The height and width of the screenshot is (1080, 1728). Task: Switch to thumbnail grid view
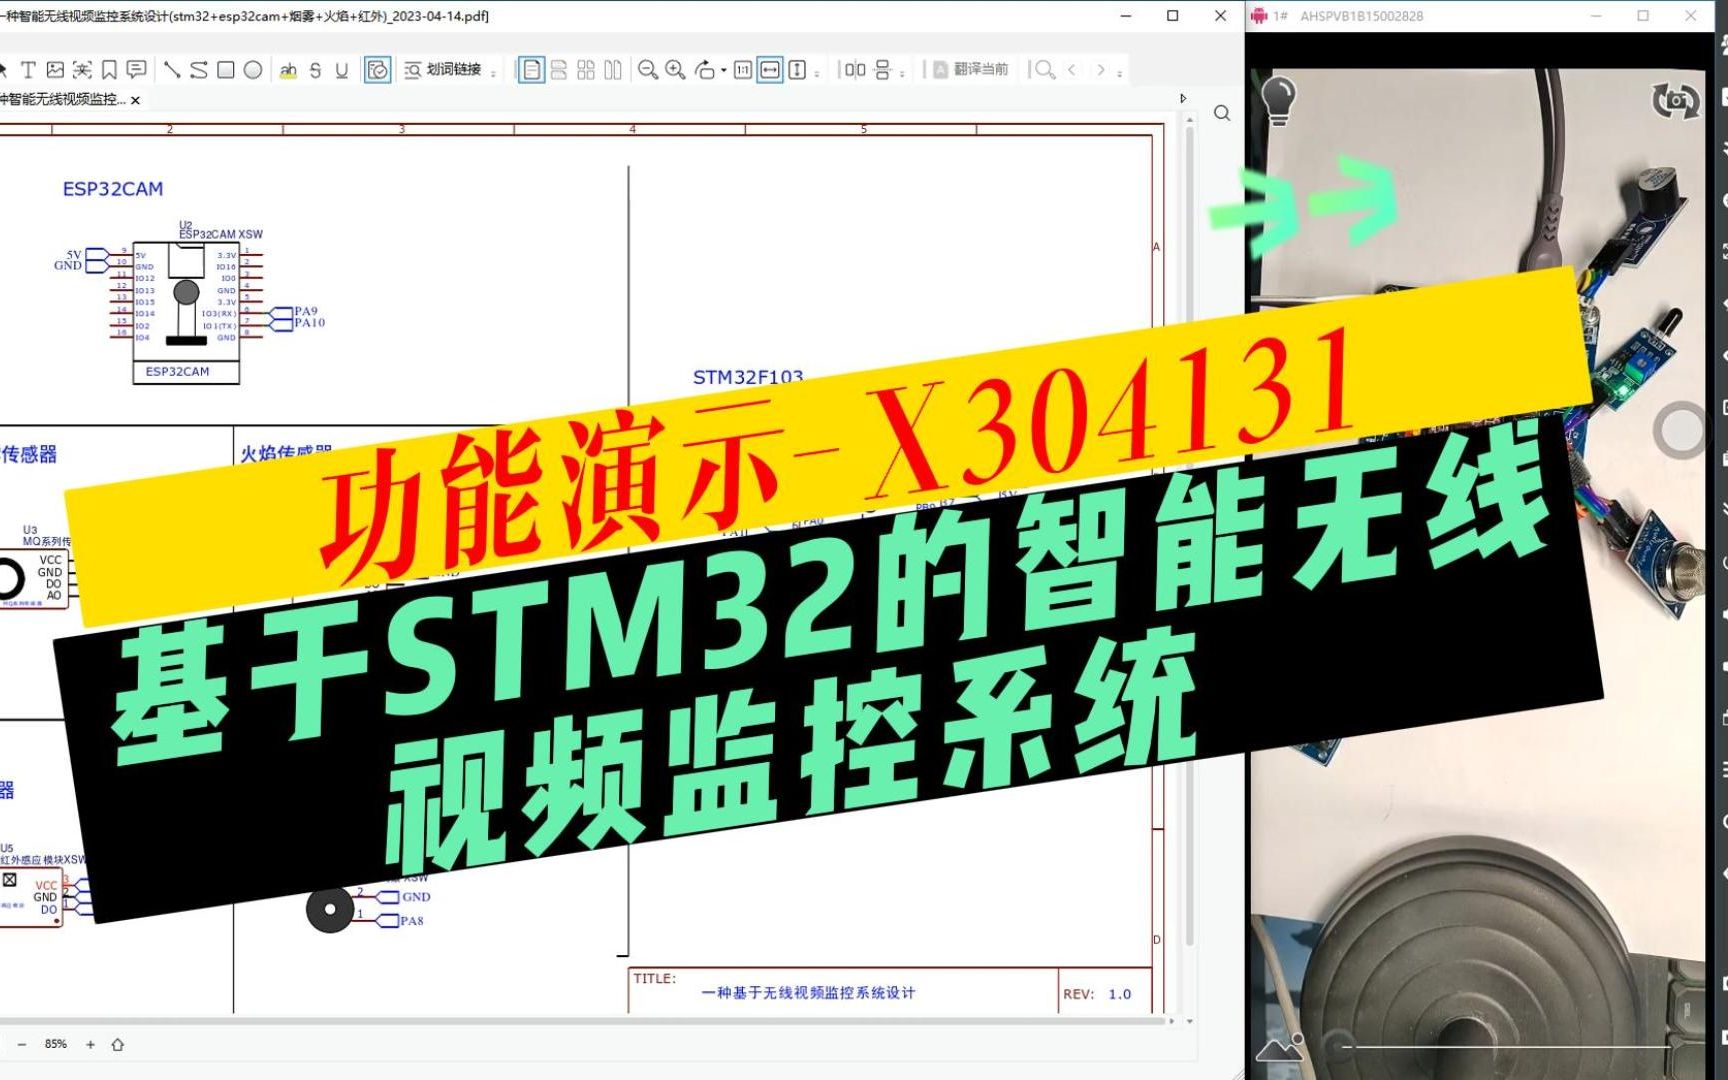pos(586,70)
